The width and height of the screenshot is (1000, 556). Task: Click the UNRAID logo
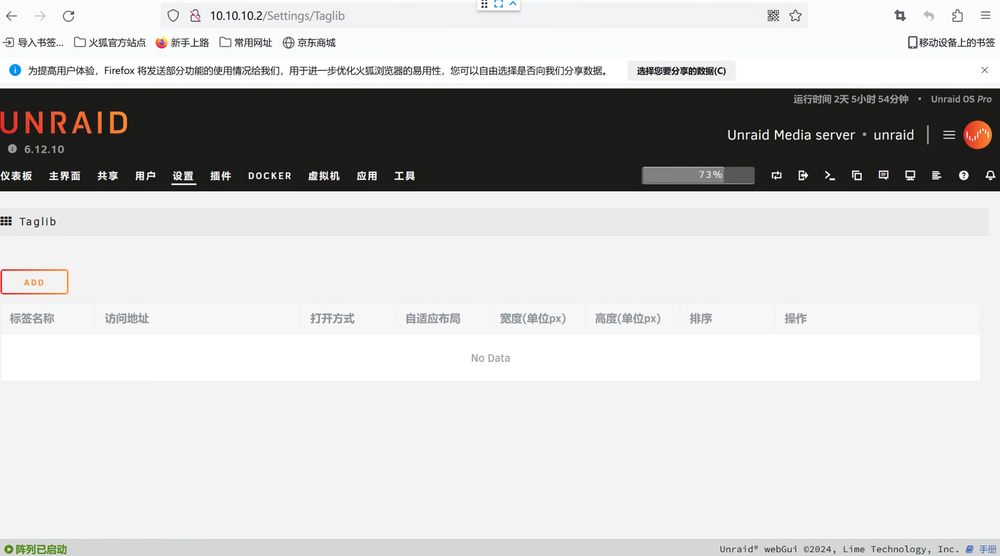click(64, 123)
